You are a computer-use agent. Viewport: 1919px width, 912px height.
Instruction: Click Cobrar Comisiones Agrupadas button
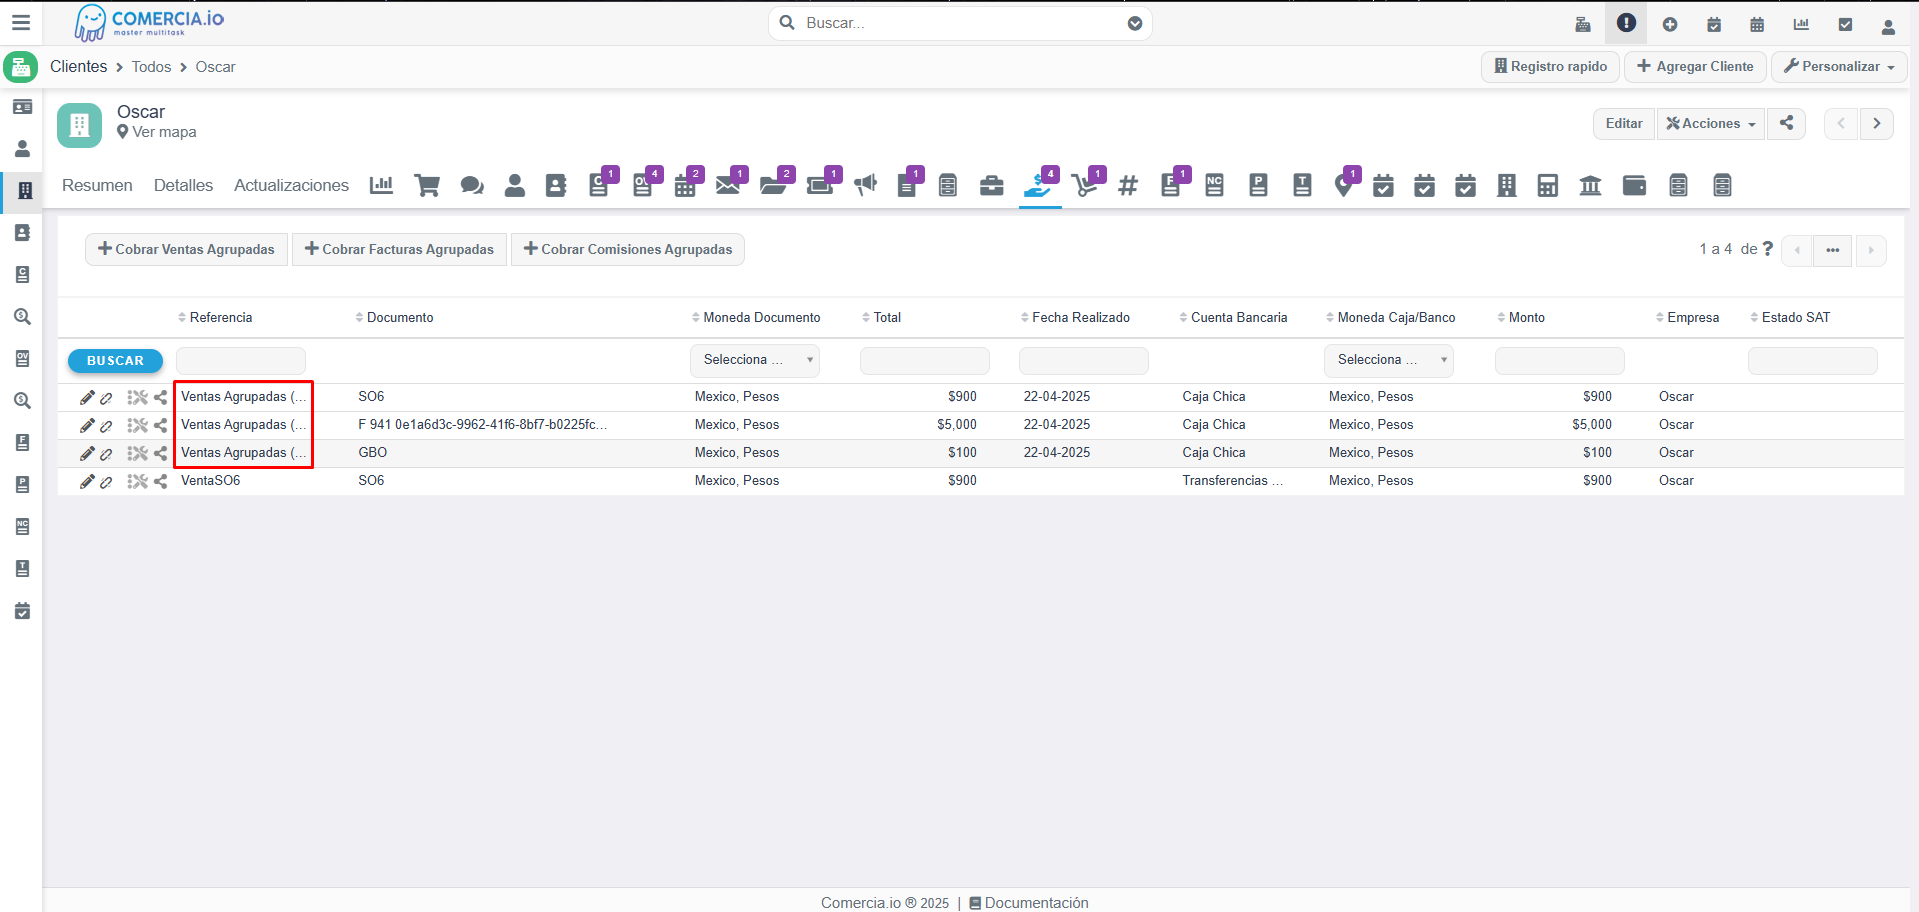coord(628,249)
